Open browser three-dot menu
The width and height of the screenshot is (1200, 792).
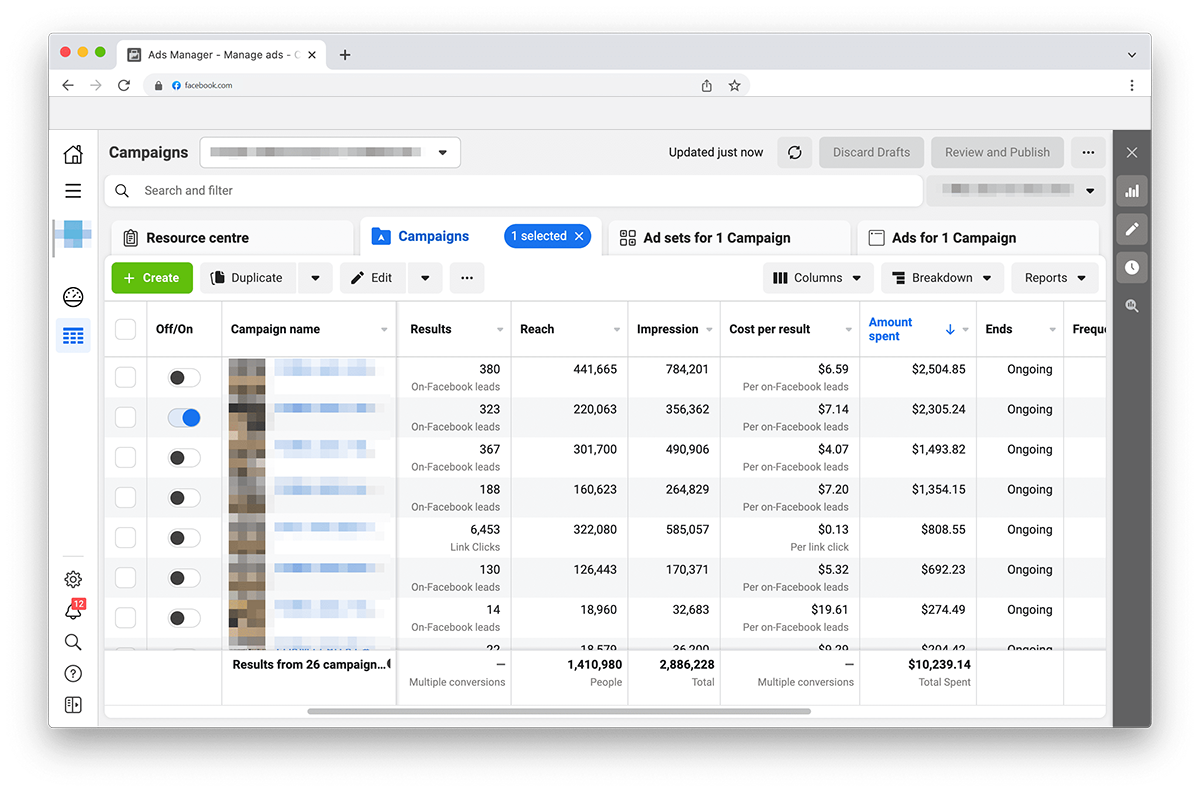(1132, 86)
